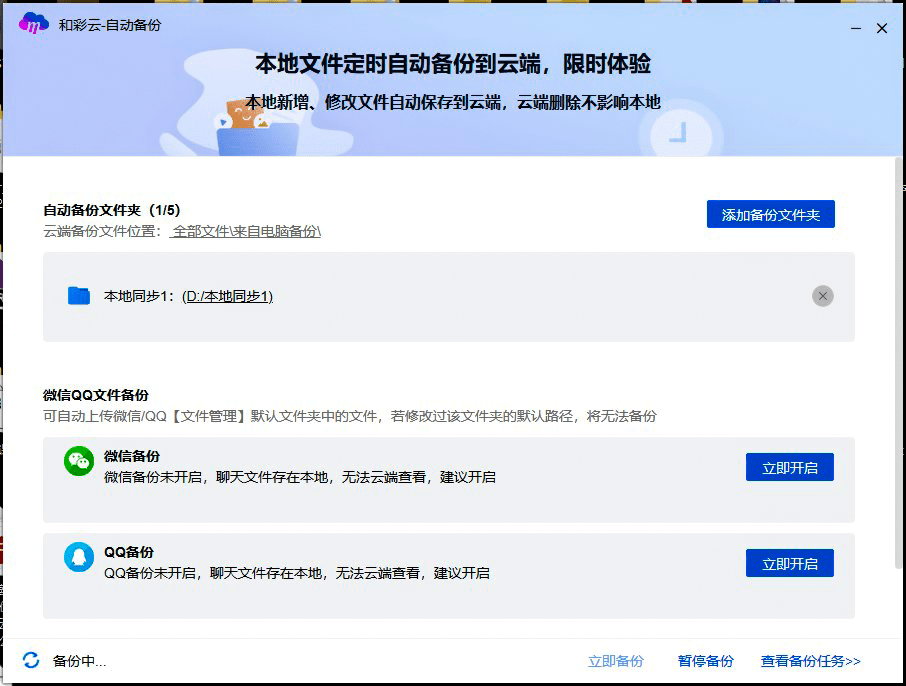Click the vertical scrollbar on the right
The height and width of the screenshot is (686, 906).
pyautogui.click(x=900, y=362)
